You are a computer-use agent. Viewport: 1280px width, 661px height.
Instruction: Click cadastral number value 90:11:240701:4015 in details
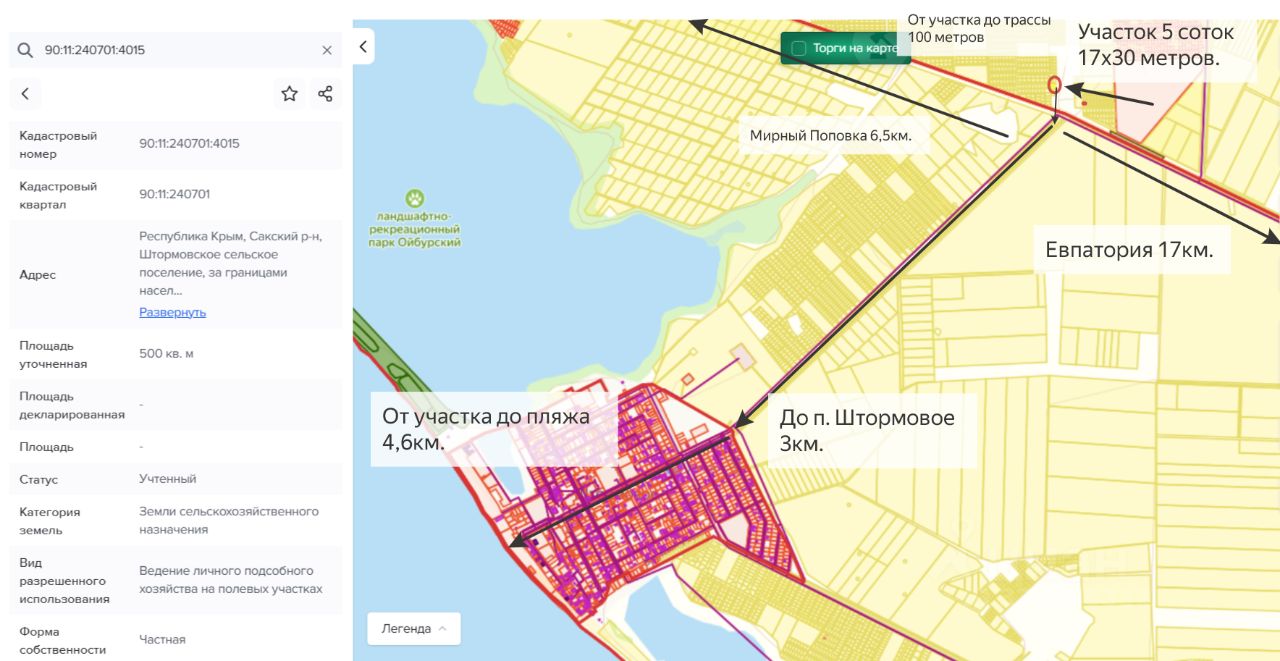pos(189,144)
